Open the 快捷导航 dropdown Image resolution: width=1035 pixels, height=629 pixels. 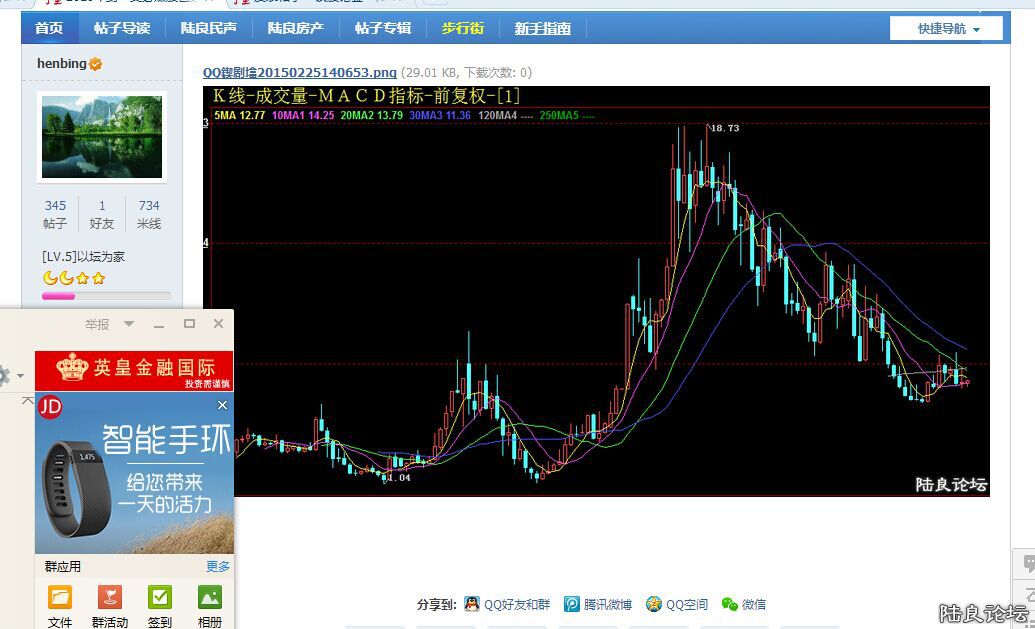click(x=948, y=29)
